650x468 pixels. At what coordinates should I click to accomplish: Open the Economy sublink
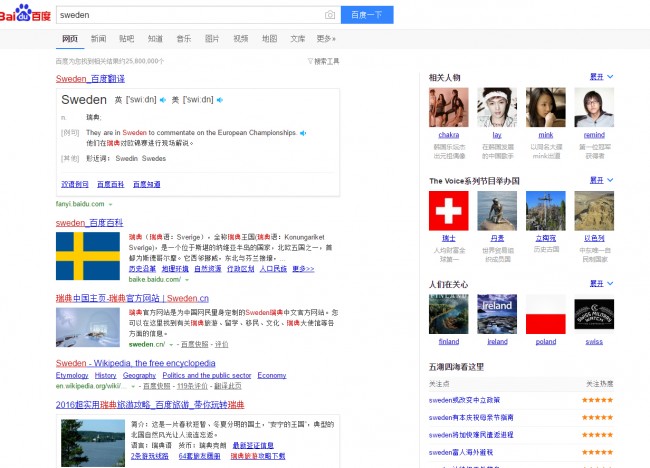272,376
